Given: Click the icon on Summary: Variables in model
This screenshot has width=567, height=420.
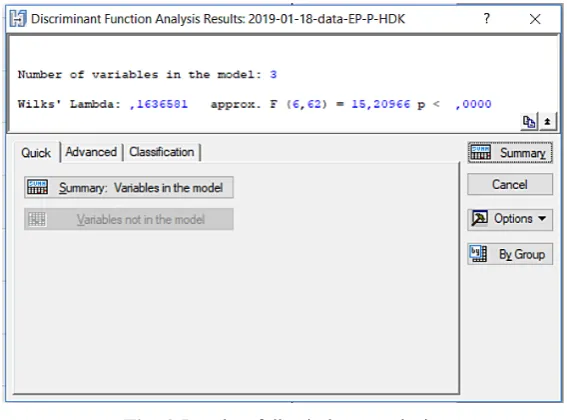Looking at the screenshot, I should [37, 187].
